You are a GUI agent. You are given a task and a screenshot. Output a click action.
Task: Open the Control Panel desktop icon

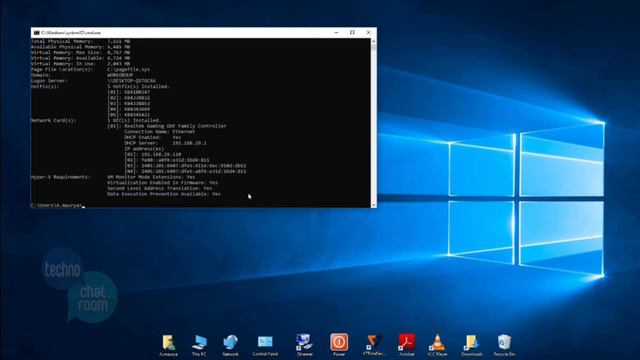coord(265,345)
